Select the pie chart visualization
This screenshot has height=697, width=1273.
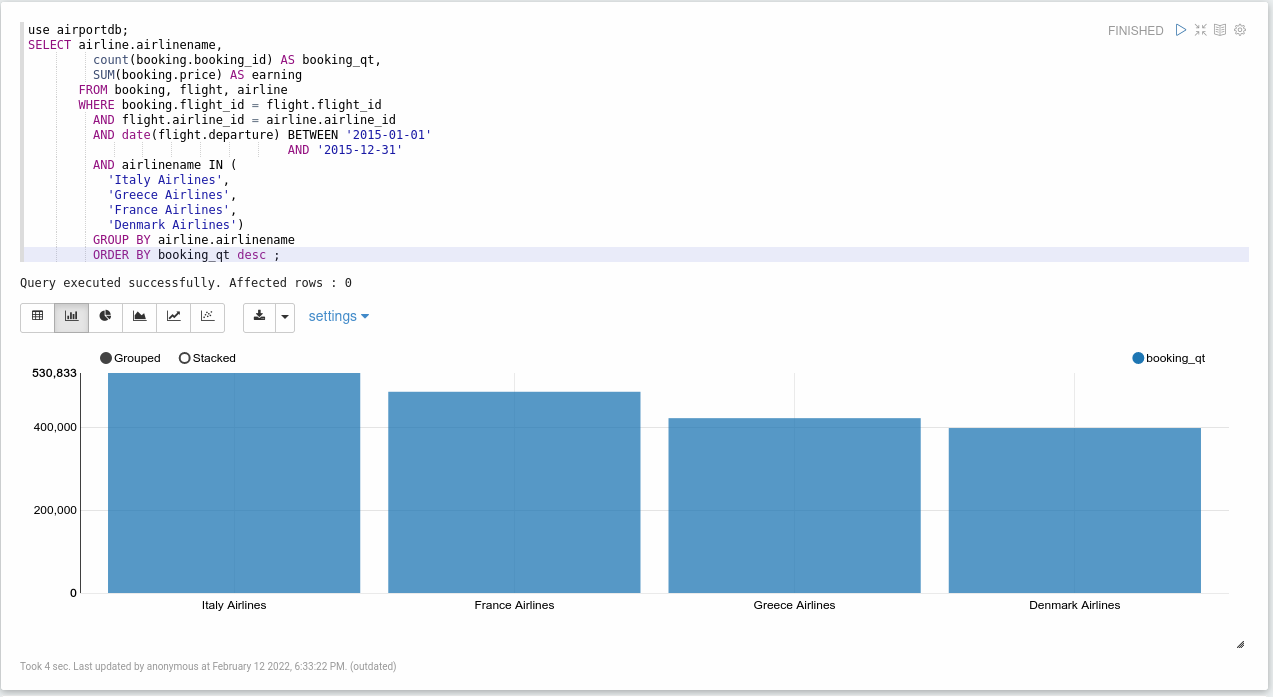click(x=105, y=316)
